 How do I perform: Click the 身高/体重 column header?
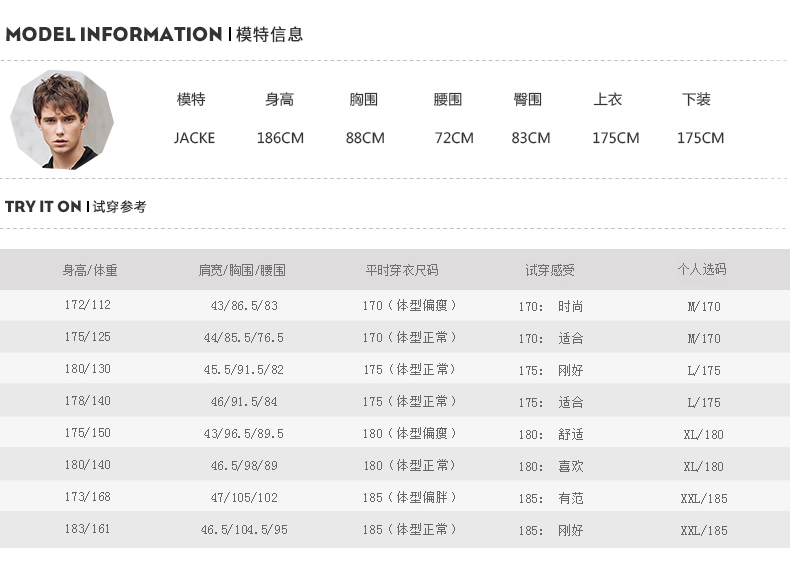click(90, 270)
